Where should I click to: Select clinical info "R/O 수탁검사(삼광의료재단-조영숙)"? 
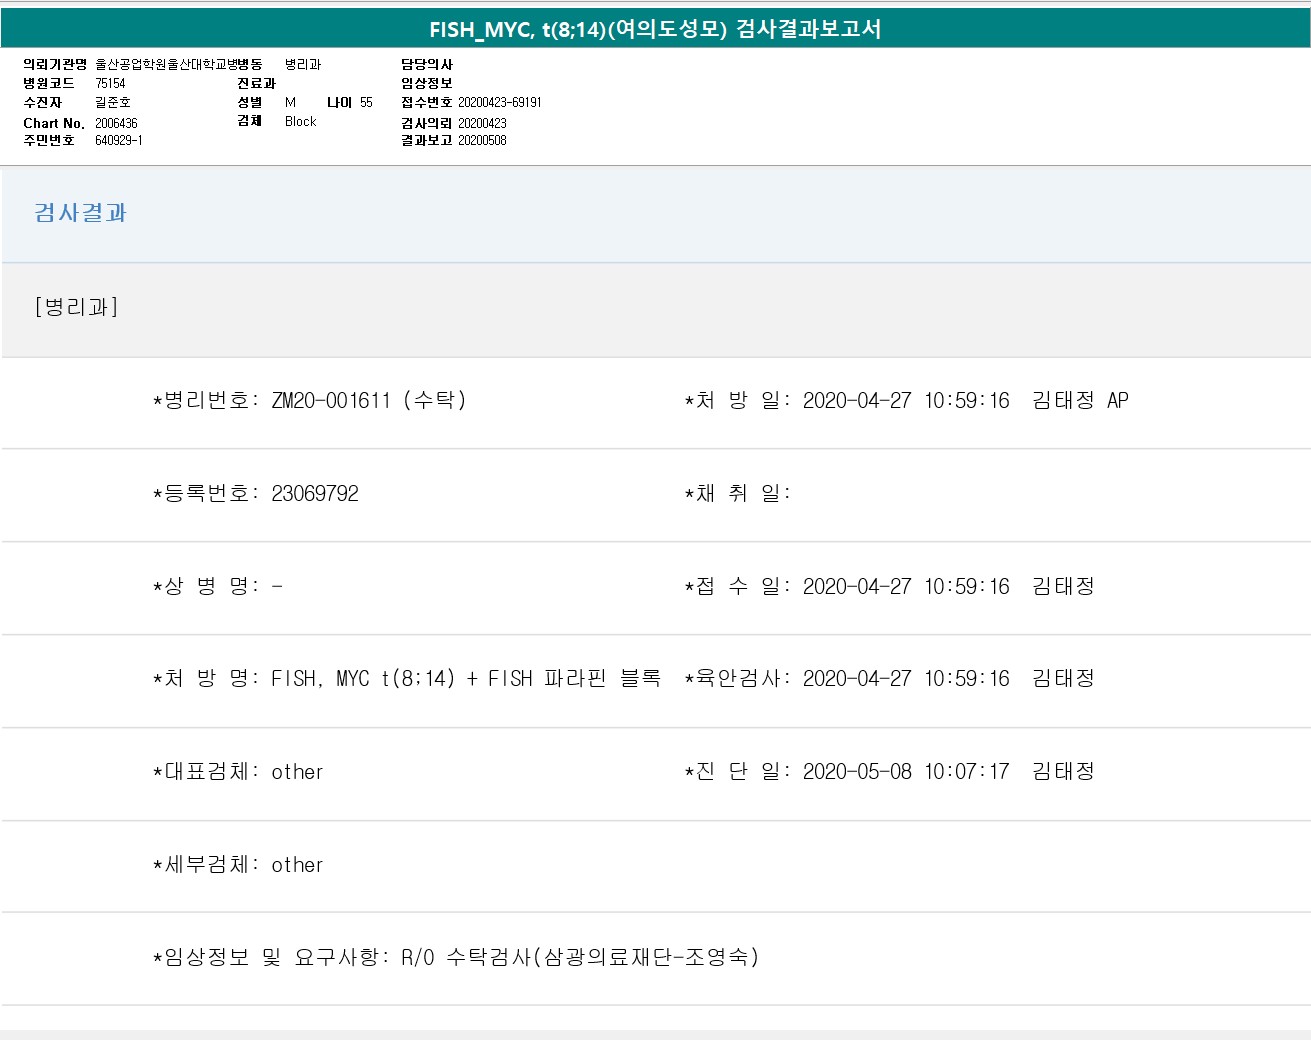point(580,958)
